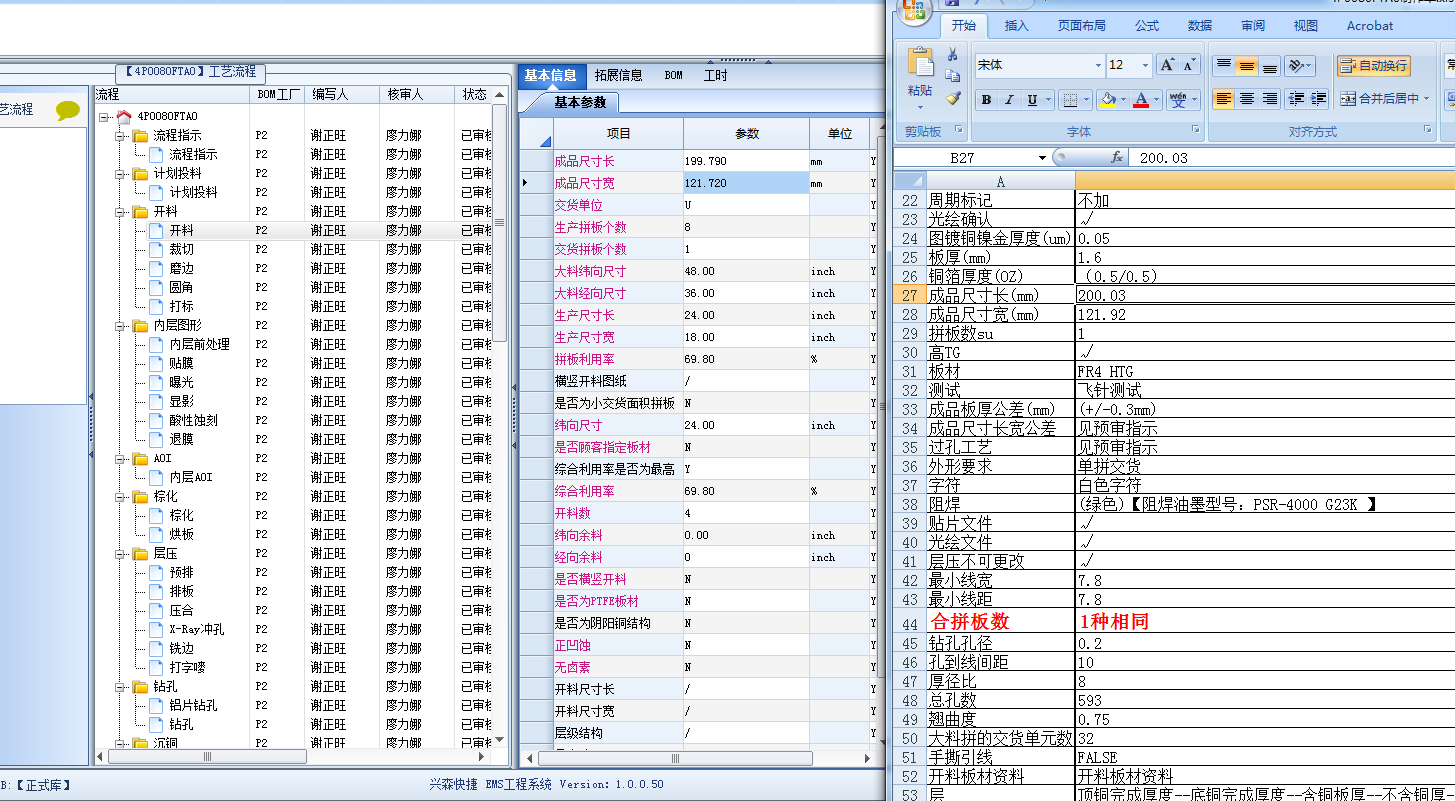Click the red home icon of 4P0080FTA0
This screenshot has width=1455, height=801.
tap(124, 116)
